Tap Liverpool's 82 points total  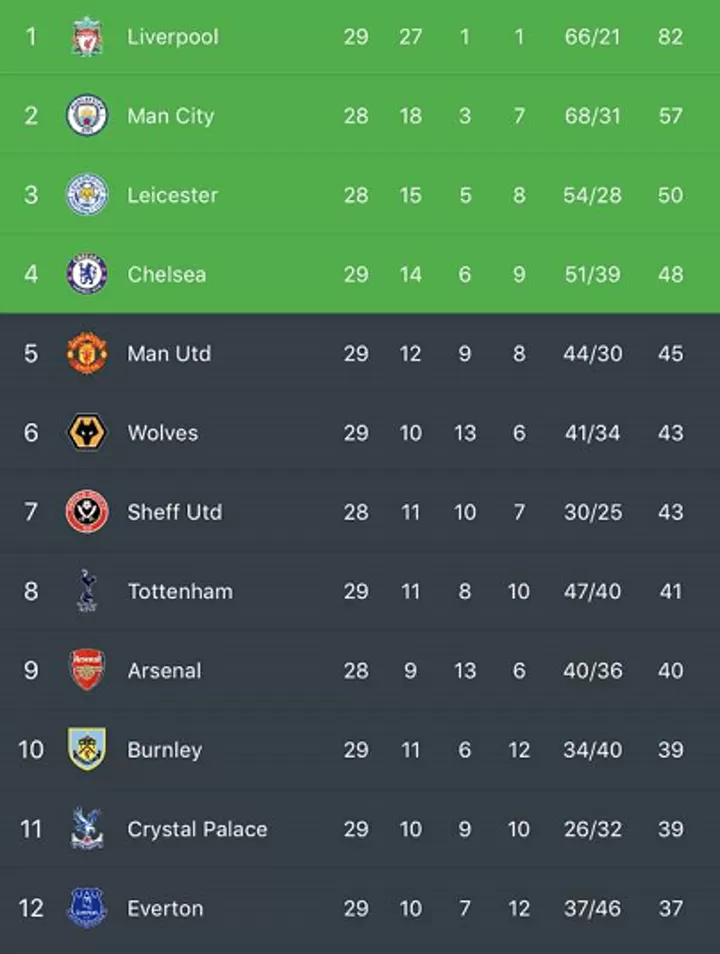[x=670, y=37]
